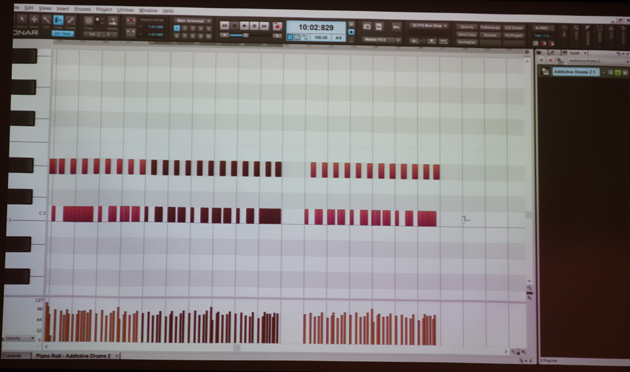Viewport: 630px width, 372px height.
Task: Click the Full Screen button
Action: pos(514,28)
